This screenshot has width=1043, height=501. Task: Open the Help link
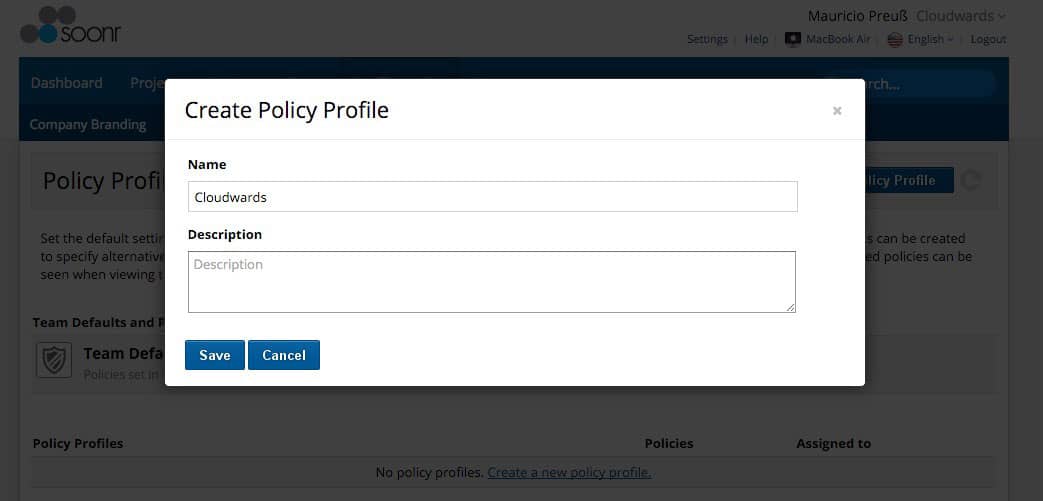point(756,40)
